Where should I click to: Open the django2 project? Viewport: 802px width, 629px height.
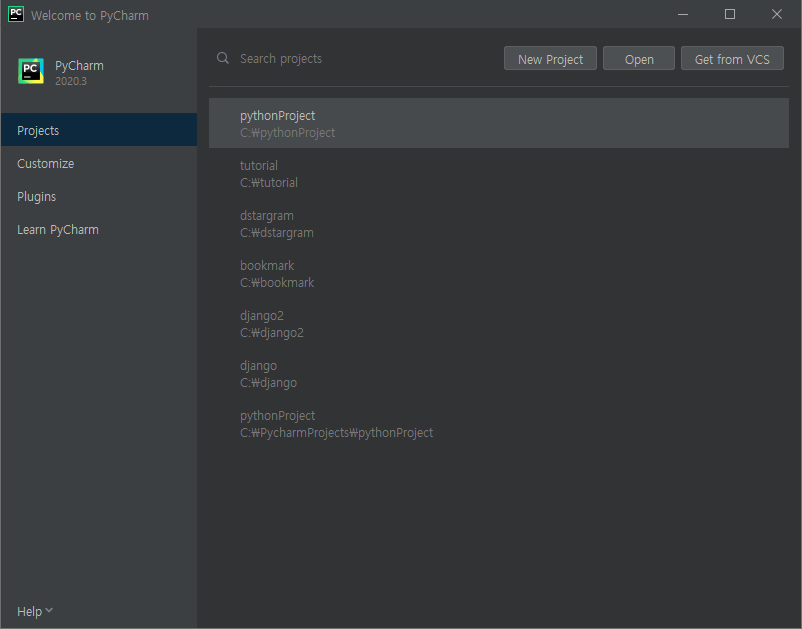pos(499,324)
